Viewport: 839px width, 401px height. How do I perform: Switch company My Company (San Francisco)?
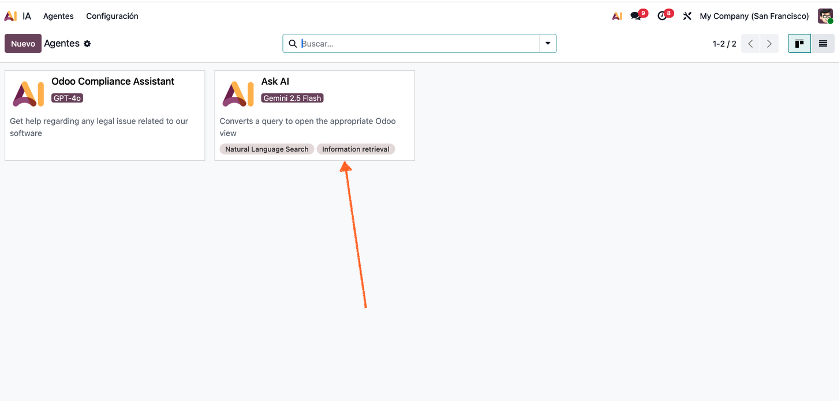click(754, 16)
